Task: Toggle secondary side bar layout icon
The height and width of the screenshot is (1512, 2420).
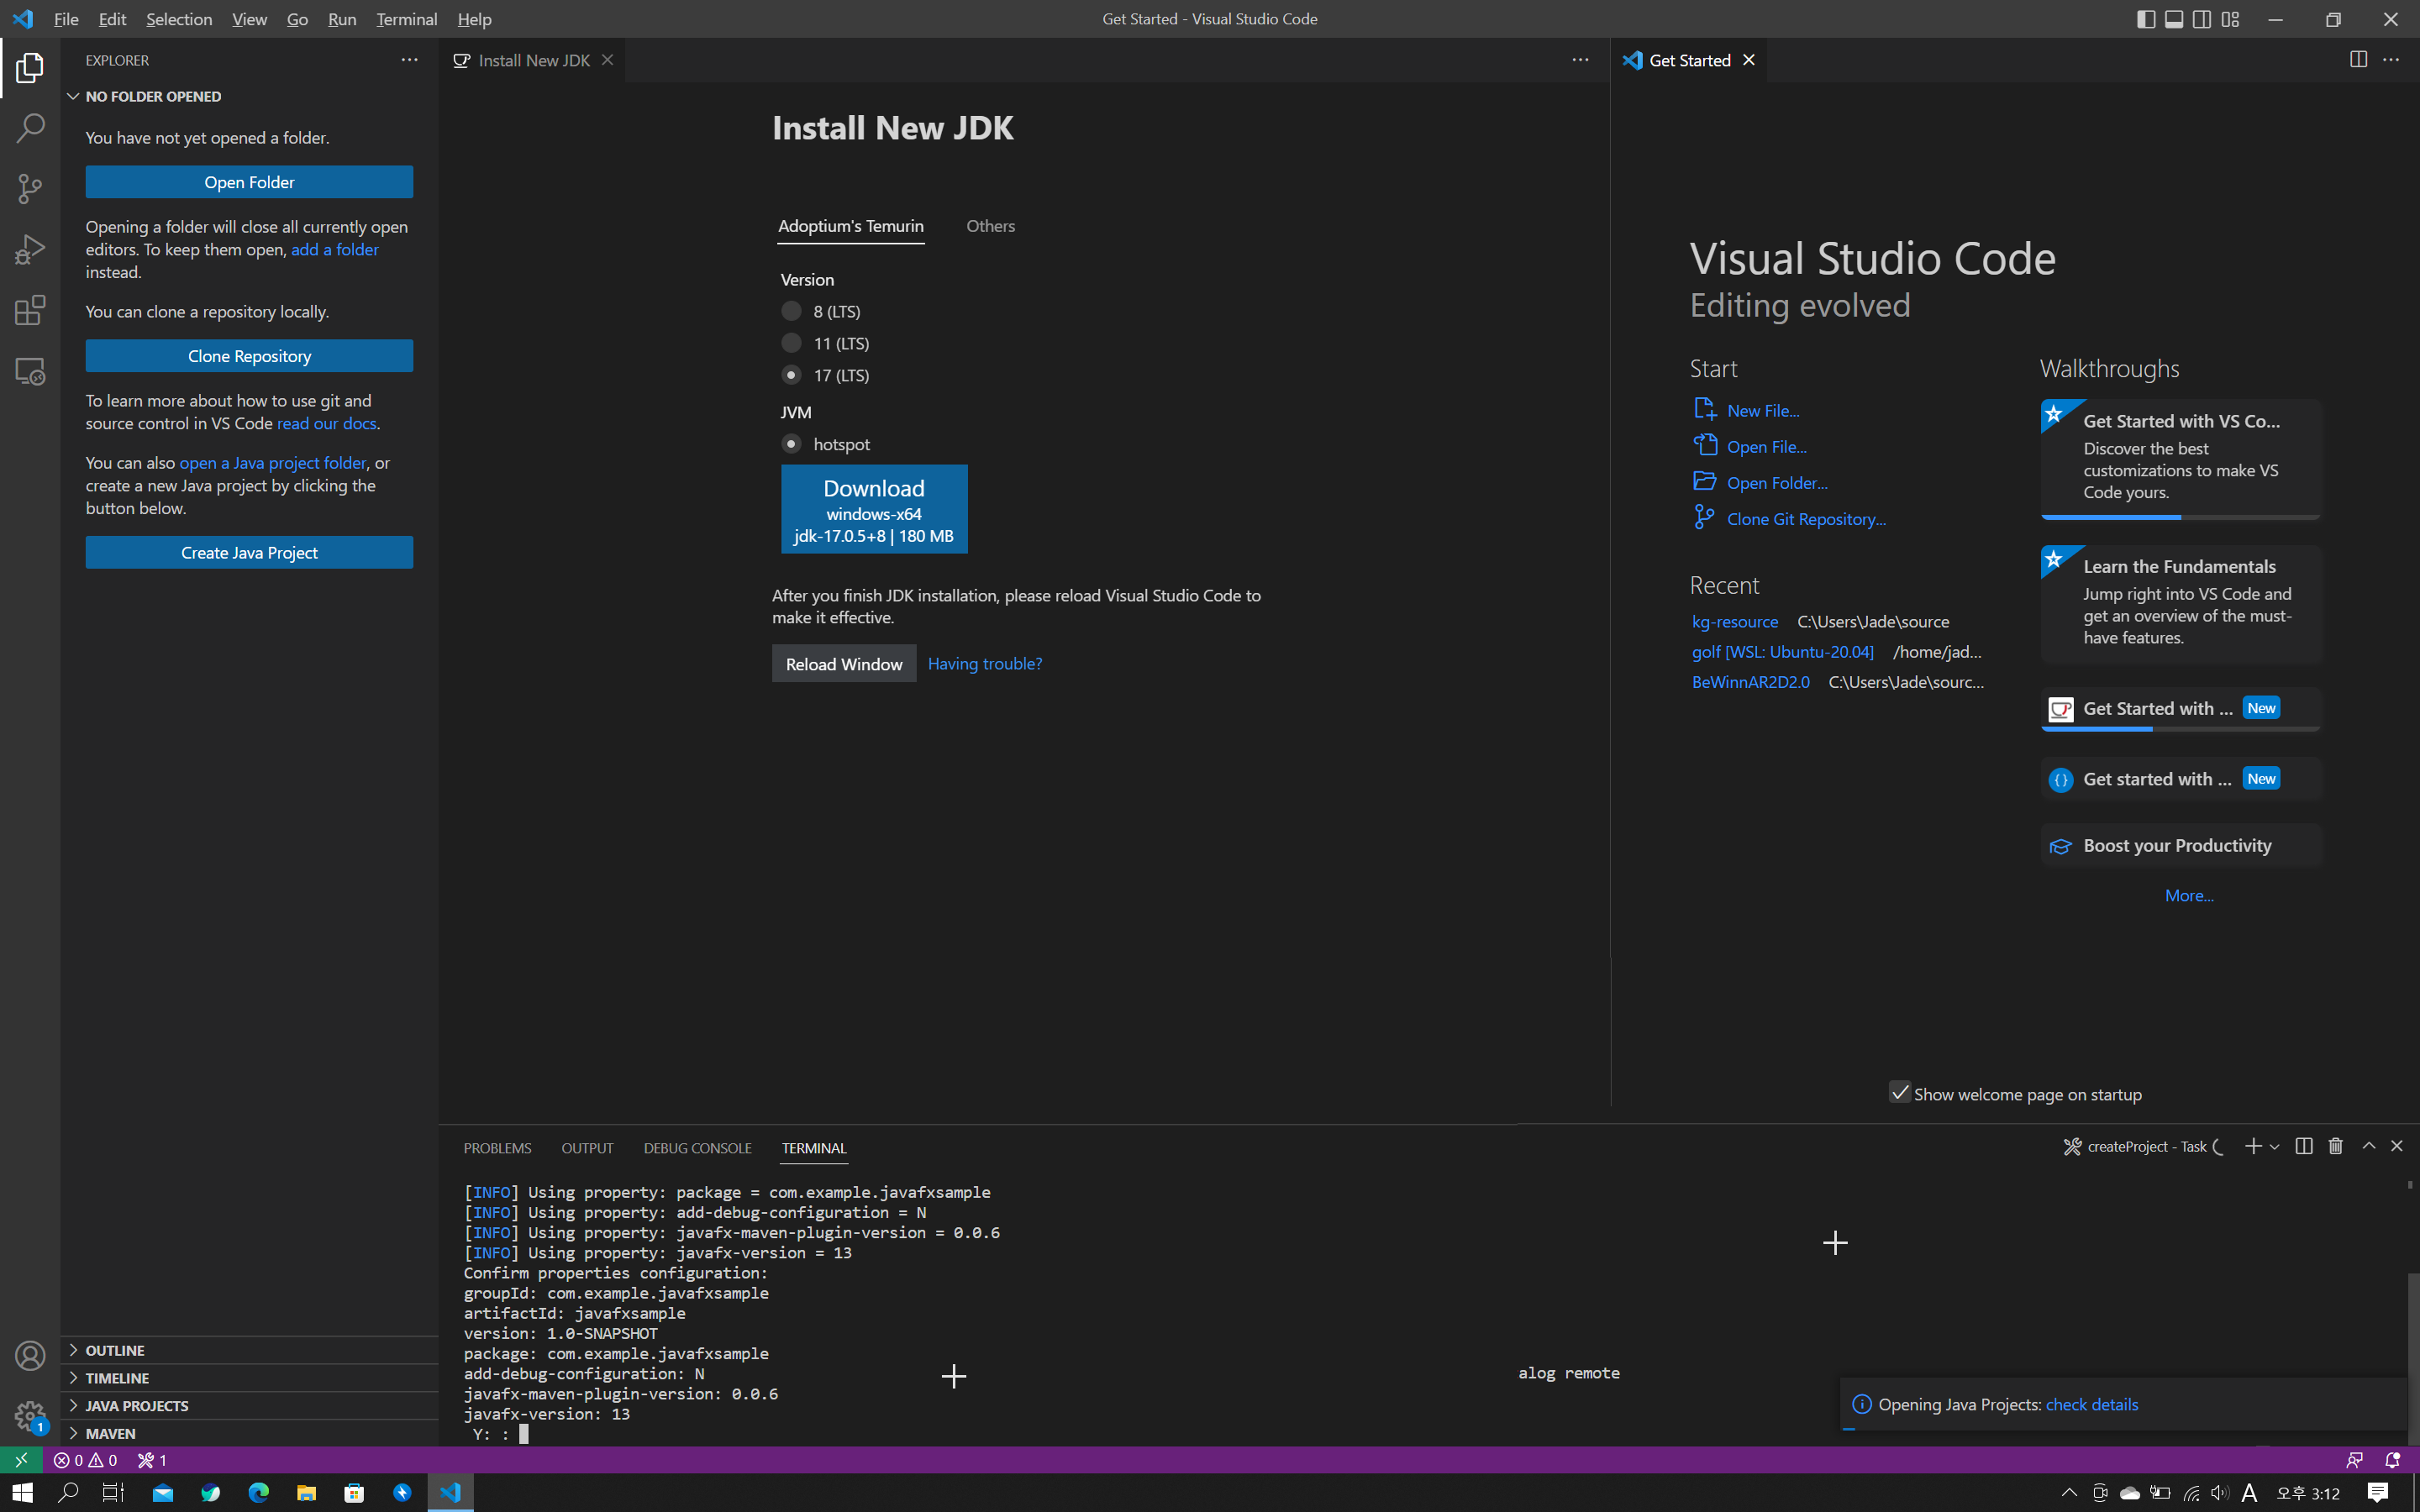Action: pos(2202,19)
